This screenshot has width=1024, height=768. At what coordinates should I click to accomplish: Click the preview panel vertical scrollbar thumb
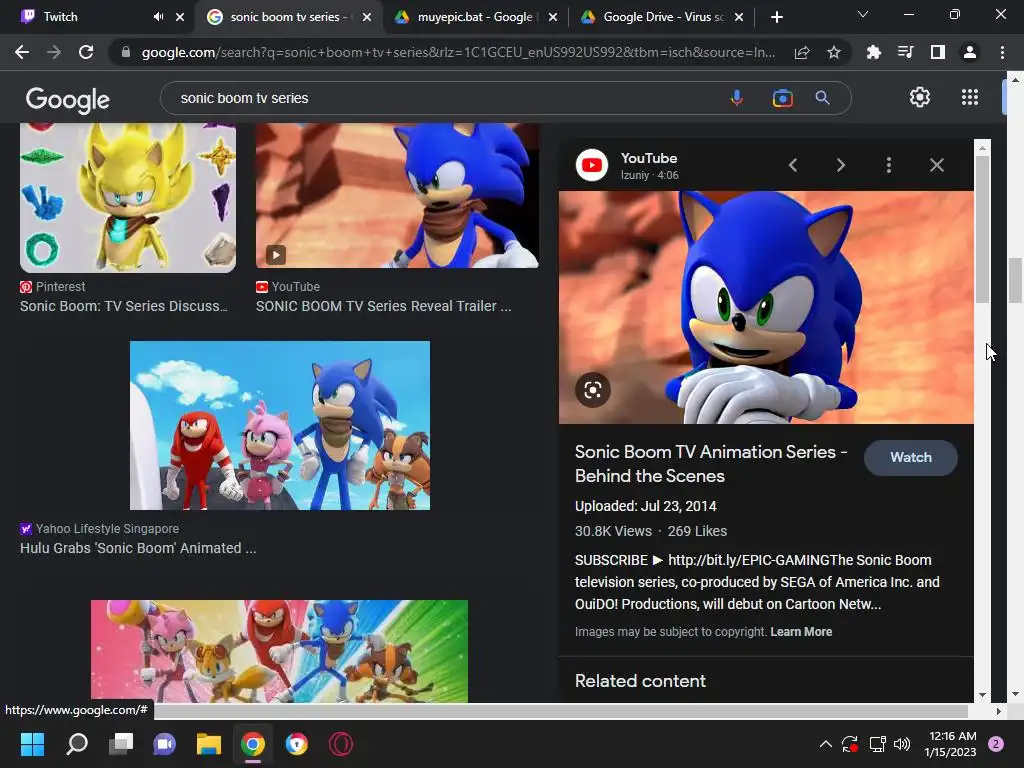click(982, 229)
